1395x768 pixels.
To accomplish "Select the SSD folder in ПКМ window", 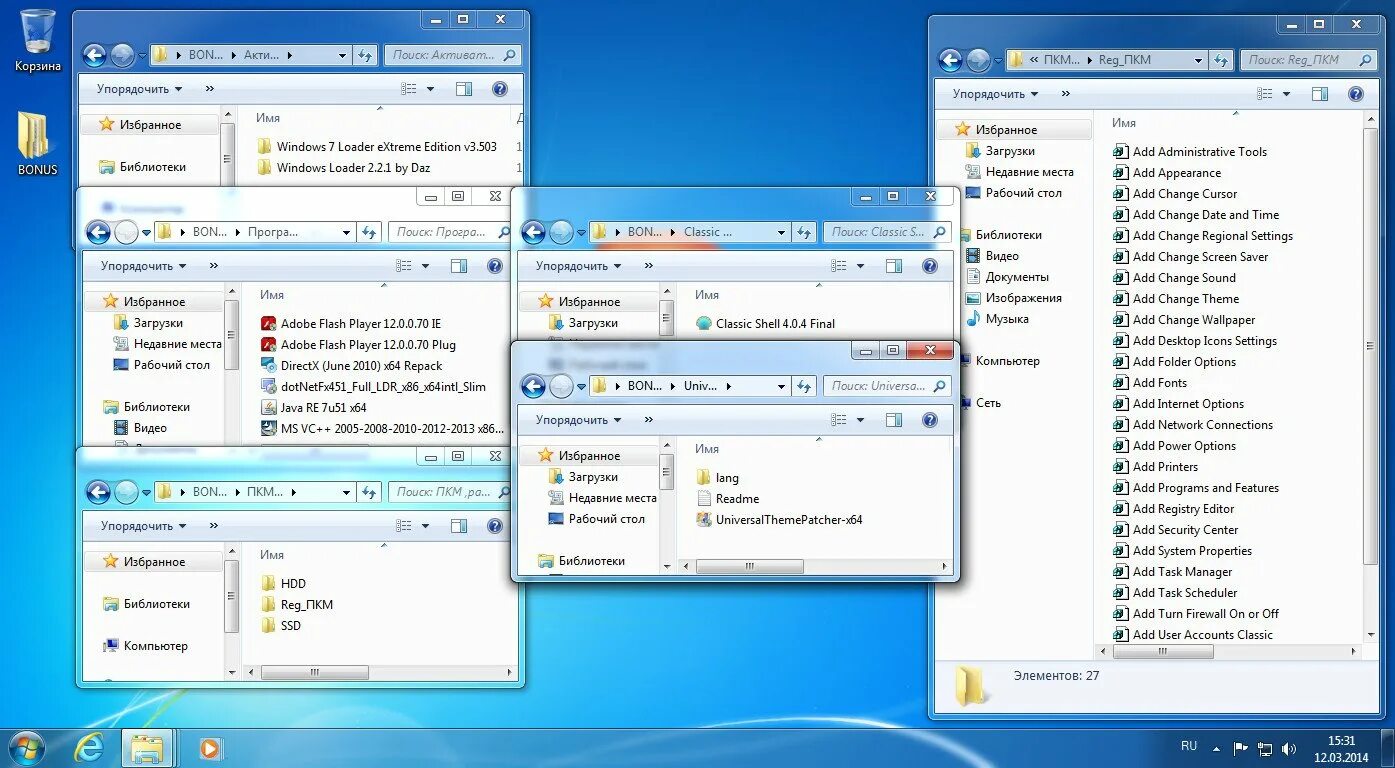I will [x=281, y=626].
